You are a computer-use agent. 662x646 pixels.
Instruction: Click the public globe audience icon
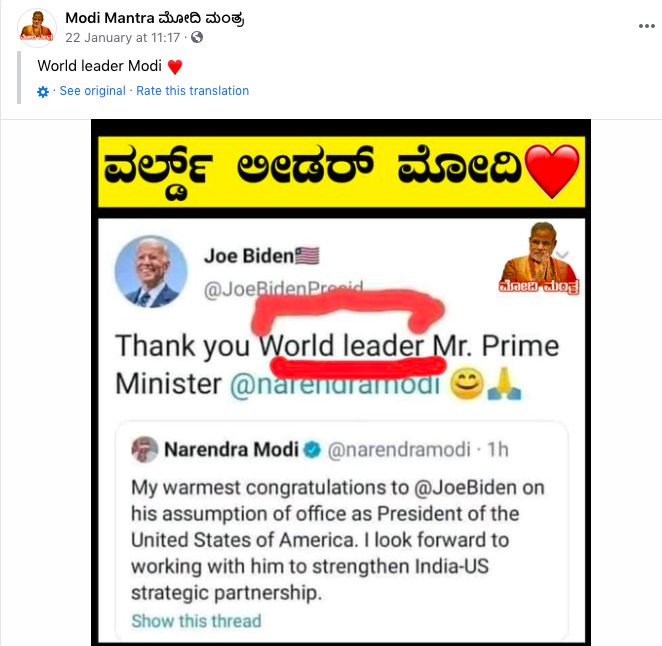click(x=197, y=38)
